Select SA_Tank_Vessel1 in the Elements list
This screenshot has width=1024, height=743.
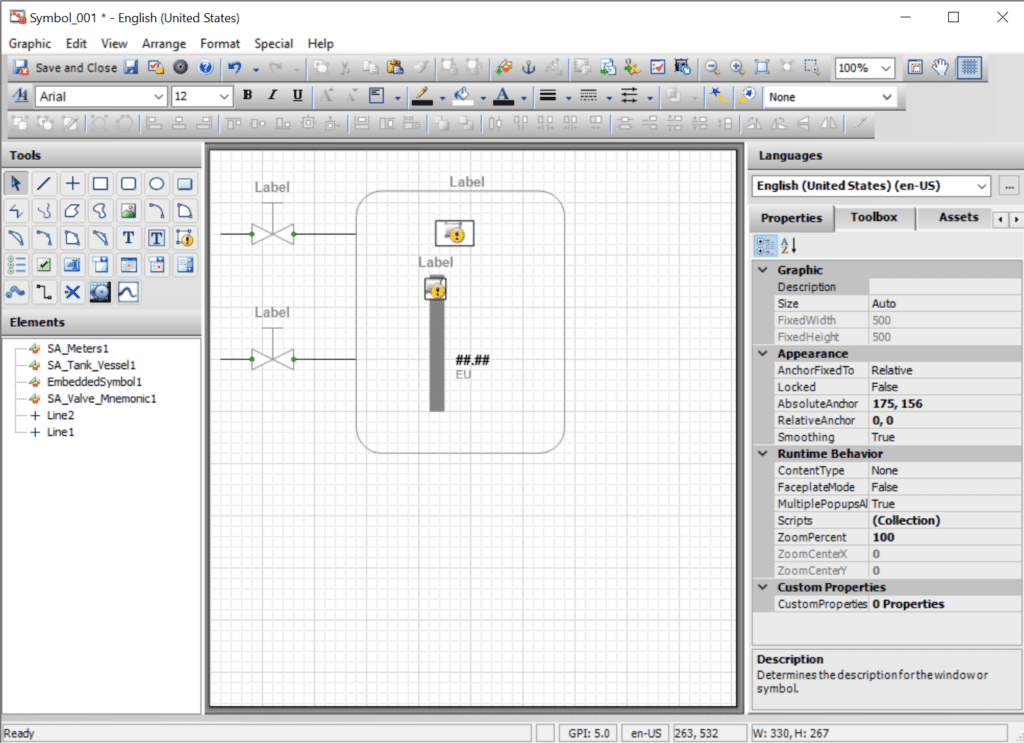tap(92, 364)
